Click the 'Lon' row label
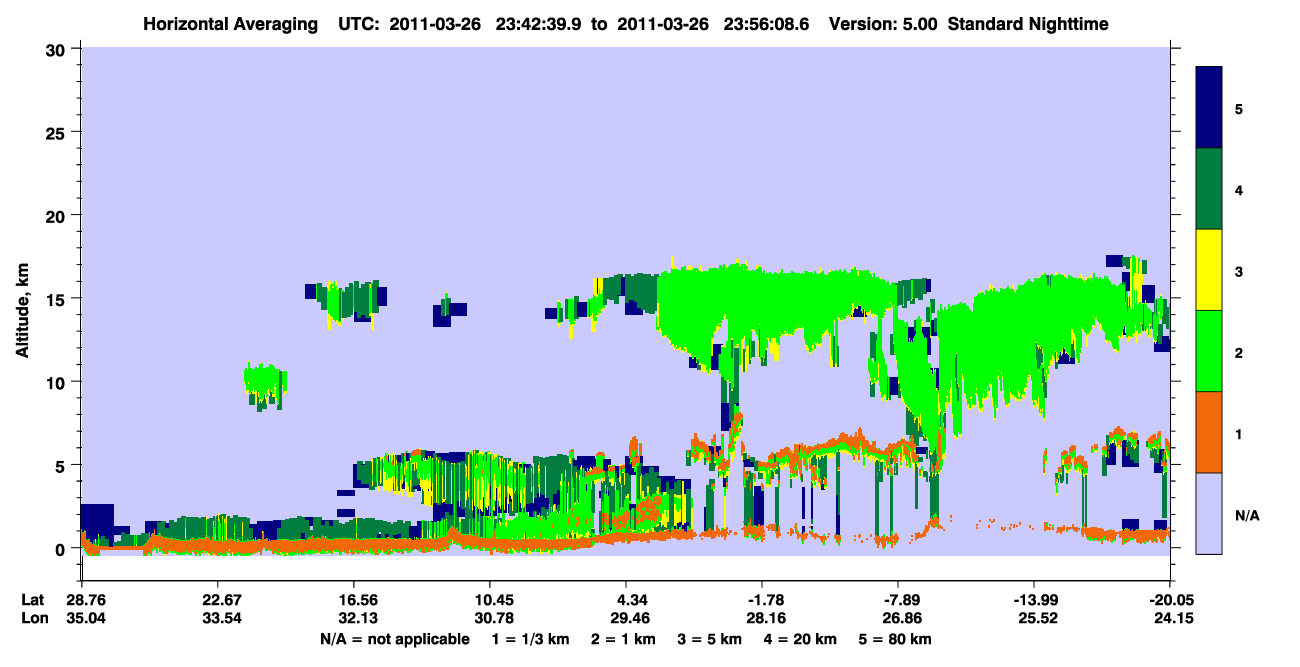 33,619
